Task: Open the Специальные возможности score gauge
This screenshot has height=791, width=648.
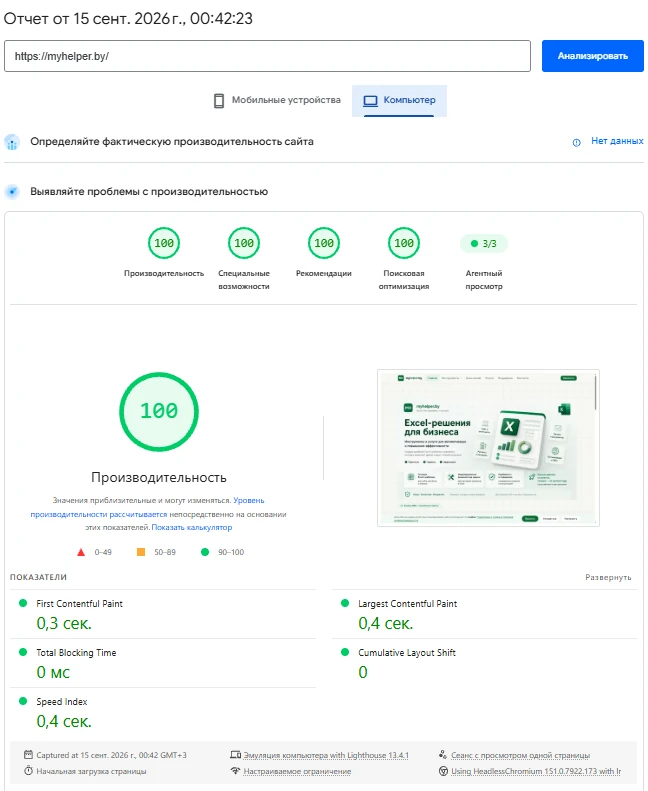Action: coord(244,243)
